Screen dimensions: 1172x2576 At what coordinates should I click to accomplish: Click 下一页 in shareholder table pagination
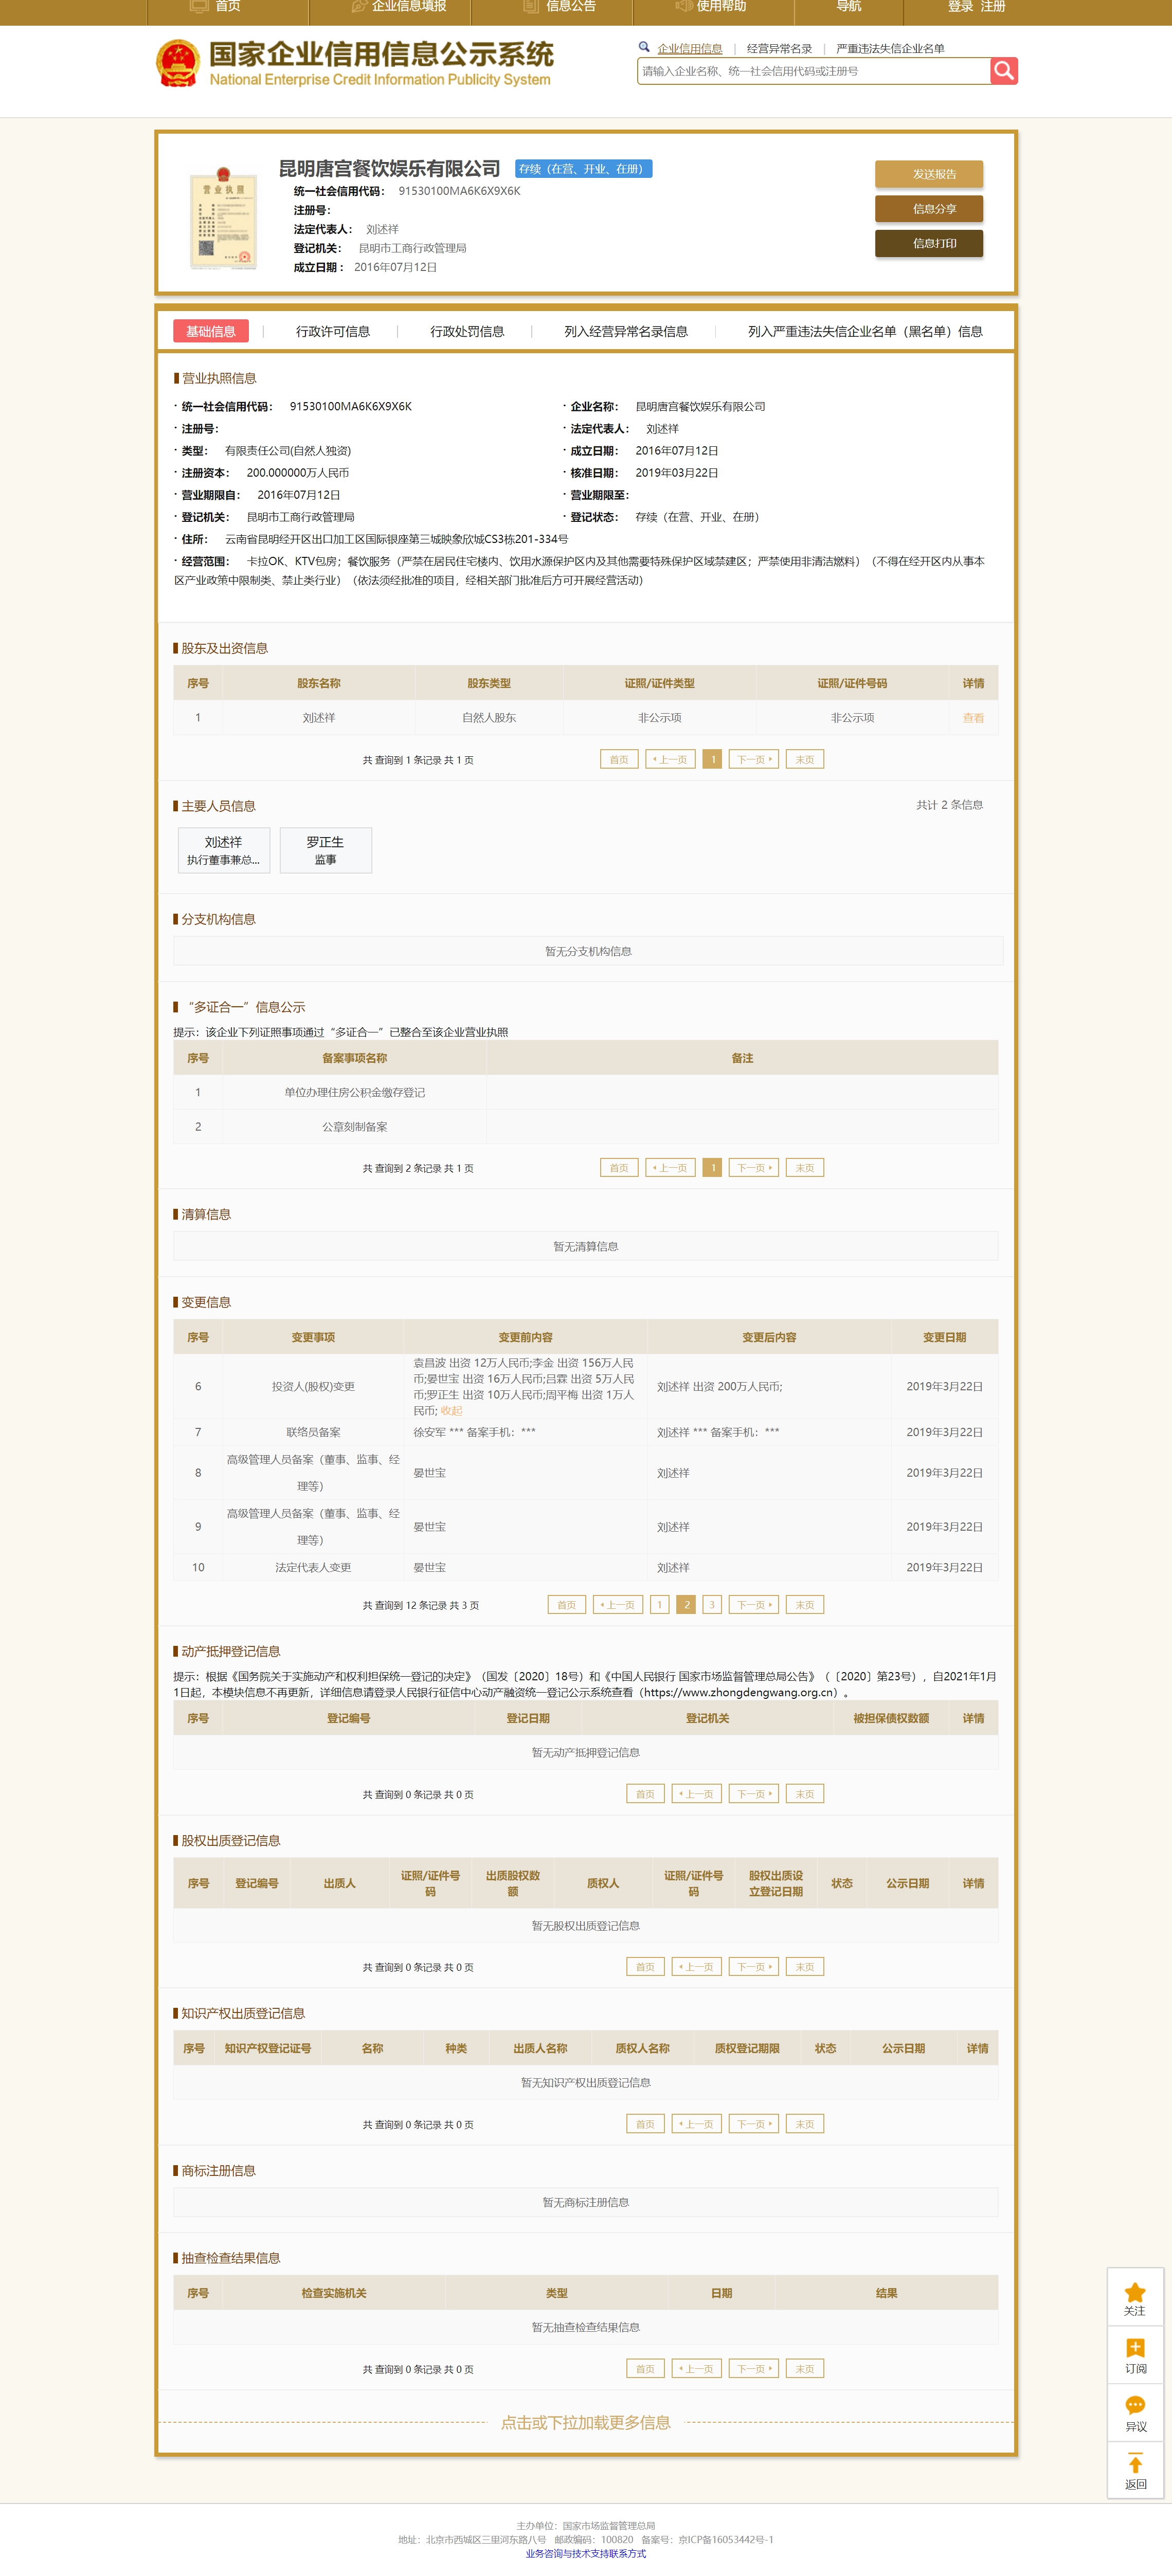click(x=753, y=759)
